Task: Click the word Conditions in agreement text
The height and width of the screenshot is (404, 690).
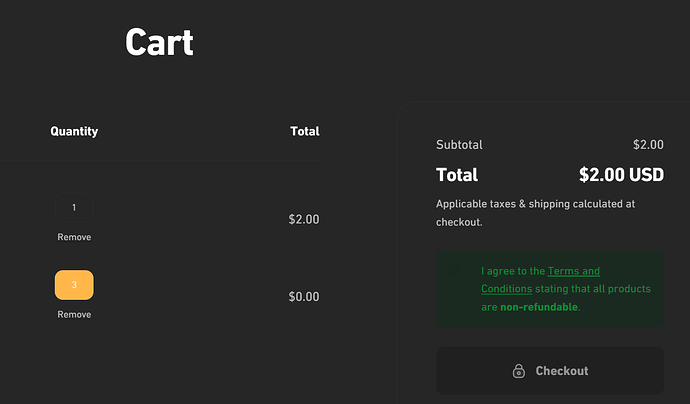Action: tap(506, 289)
